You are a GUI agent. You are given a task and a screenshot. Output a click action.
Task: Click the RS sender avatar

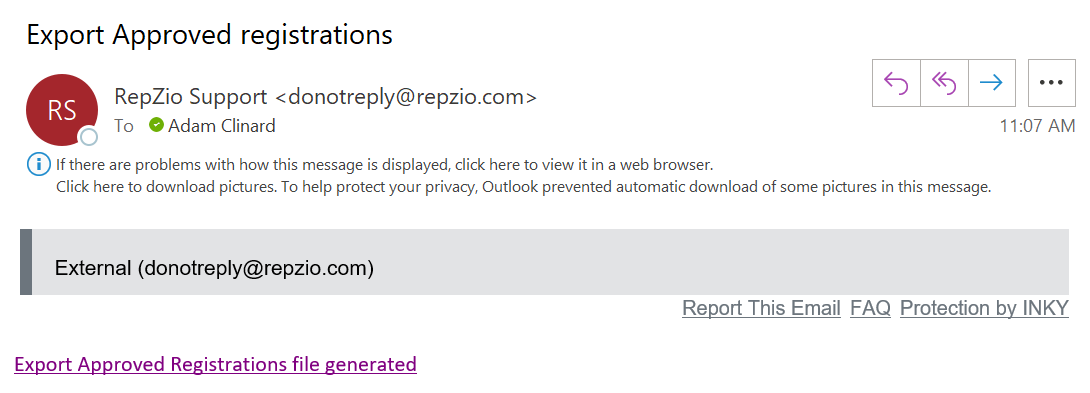point(61,110)
